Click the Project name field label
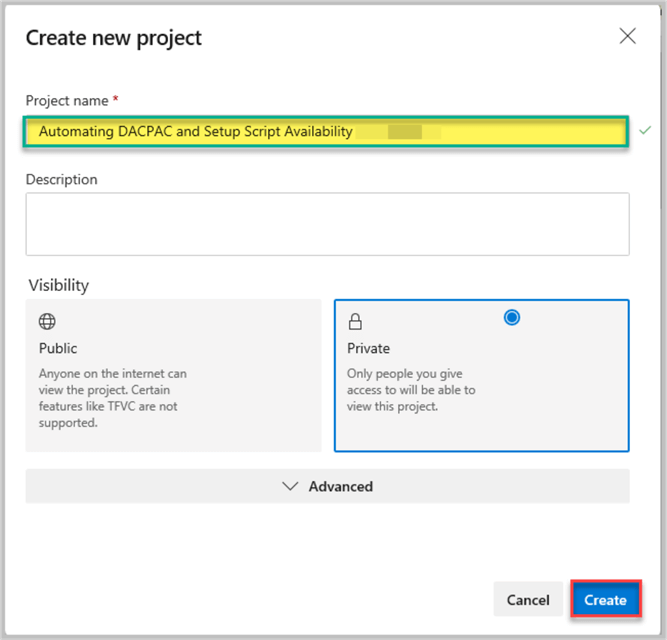Viewport: 667px width, 640px height. (x=68, y=99)
